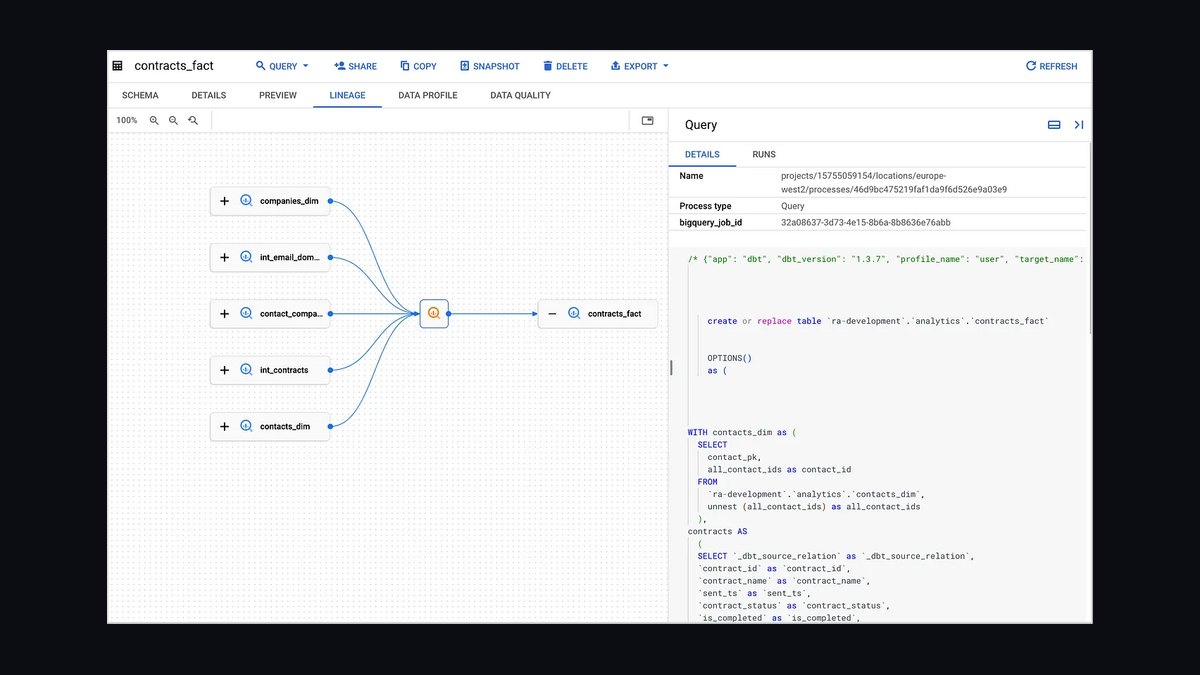
Task: Click the Process type value Query
Action: click(x=793, y=206)
